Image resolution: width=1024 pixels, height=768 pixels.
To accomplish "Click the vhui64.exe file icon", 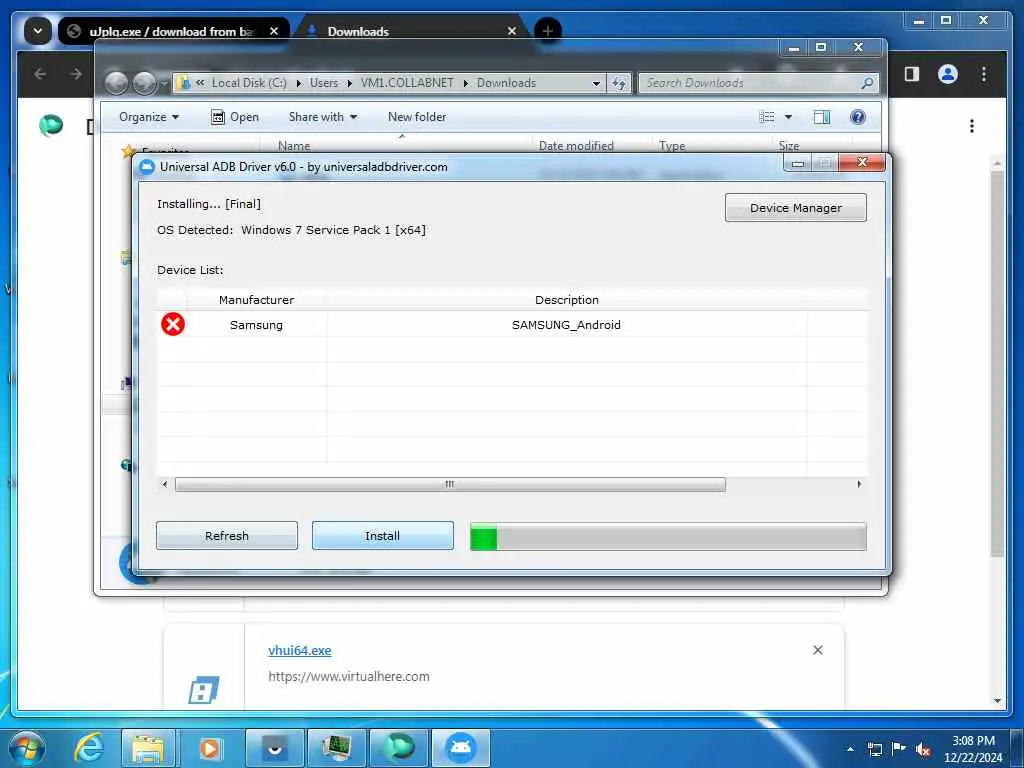I will [204, 690].
